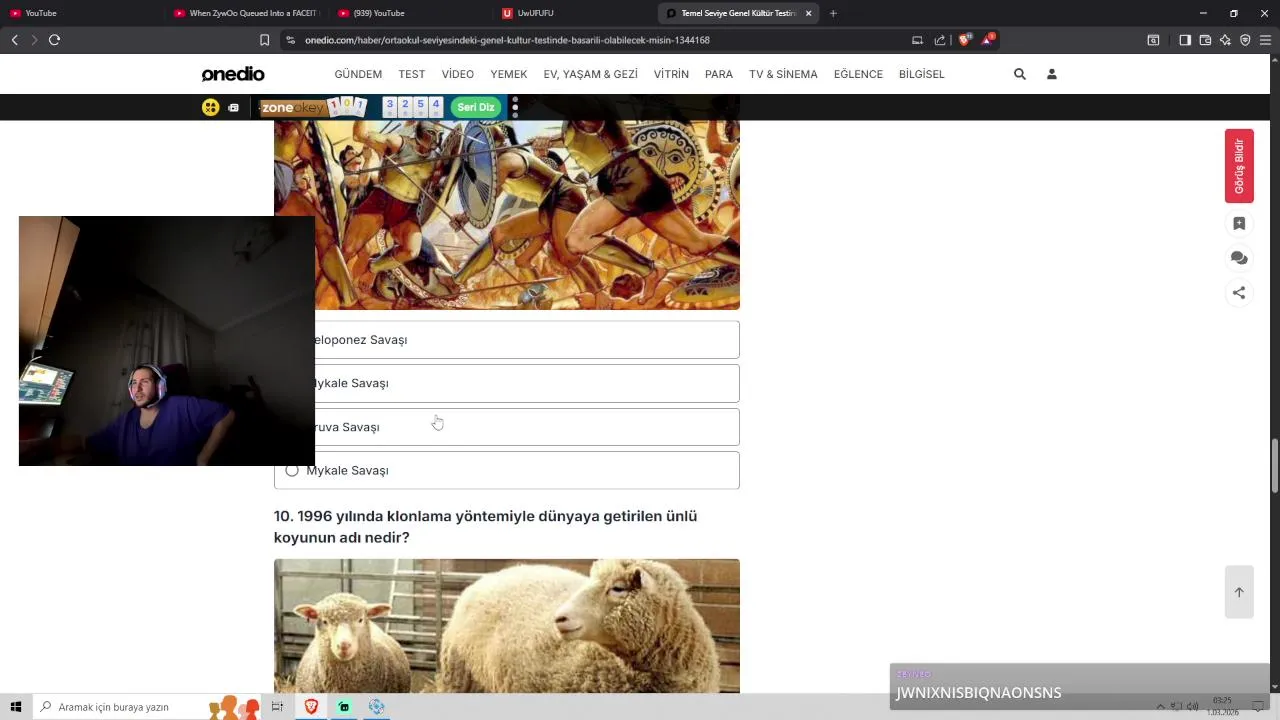Jump back to top with arrow button
Viewport: 1280px width, 720px height.
1239,592
